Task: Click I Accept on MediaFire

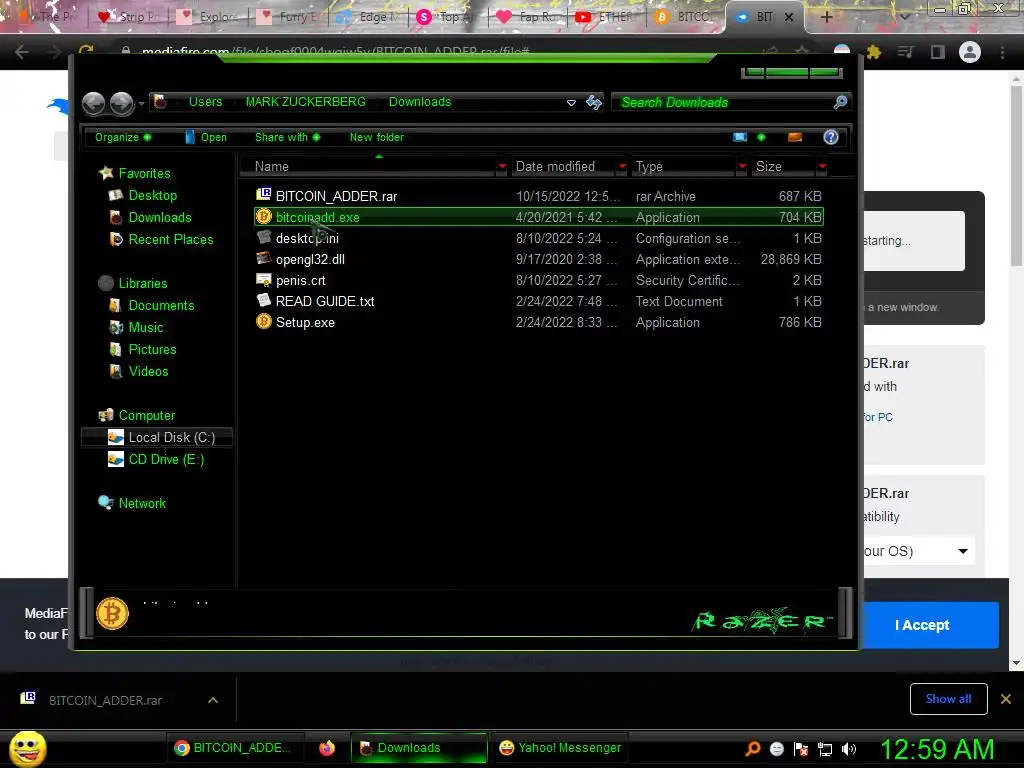Action: 921,625
